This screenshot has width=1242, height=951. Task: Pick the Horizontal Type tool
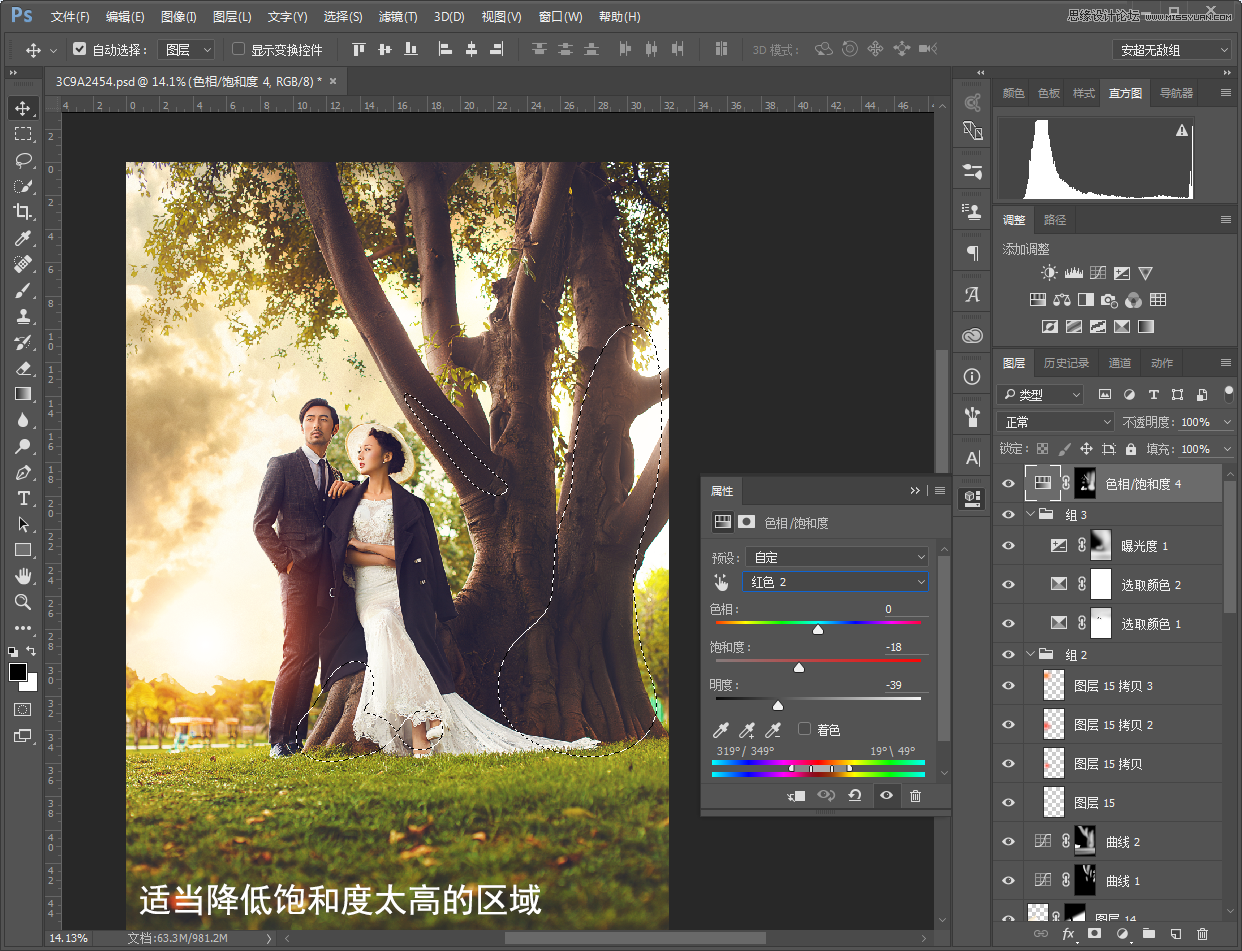click(x=22, y=498)
